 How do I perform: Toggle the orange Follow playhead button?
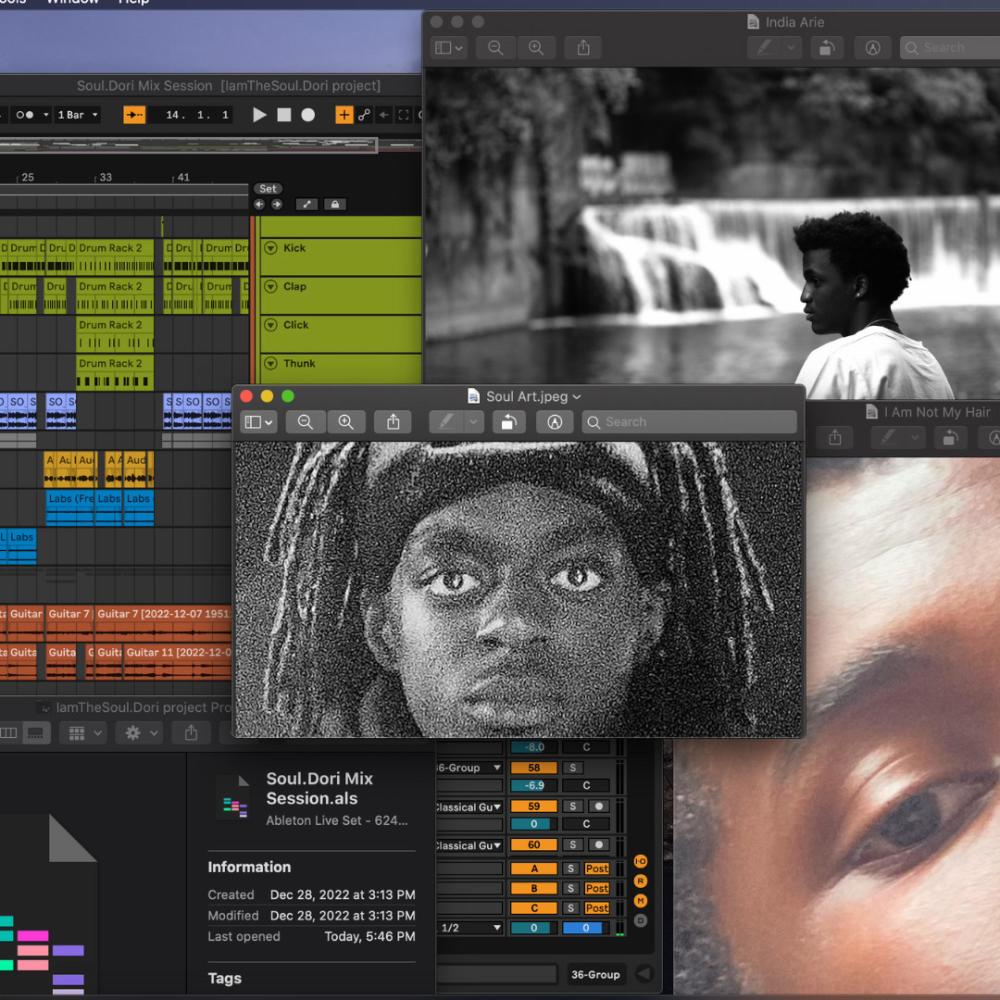pos(134,115)
